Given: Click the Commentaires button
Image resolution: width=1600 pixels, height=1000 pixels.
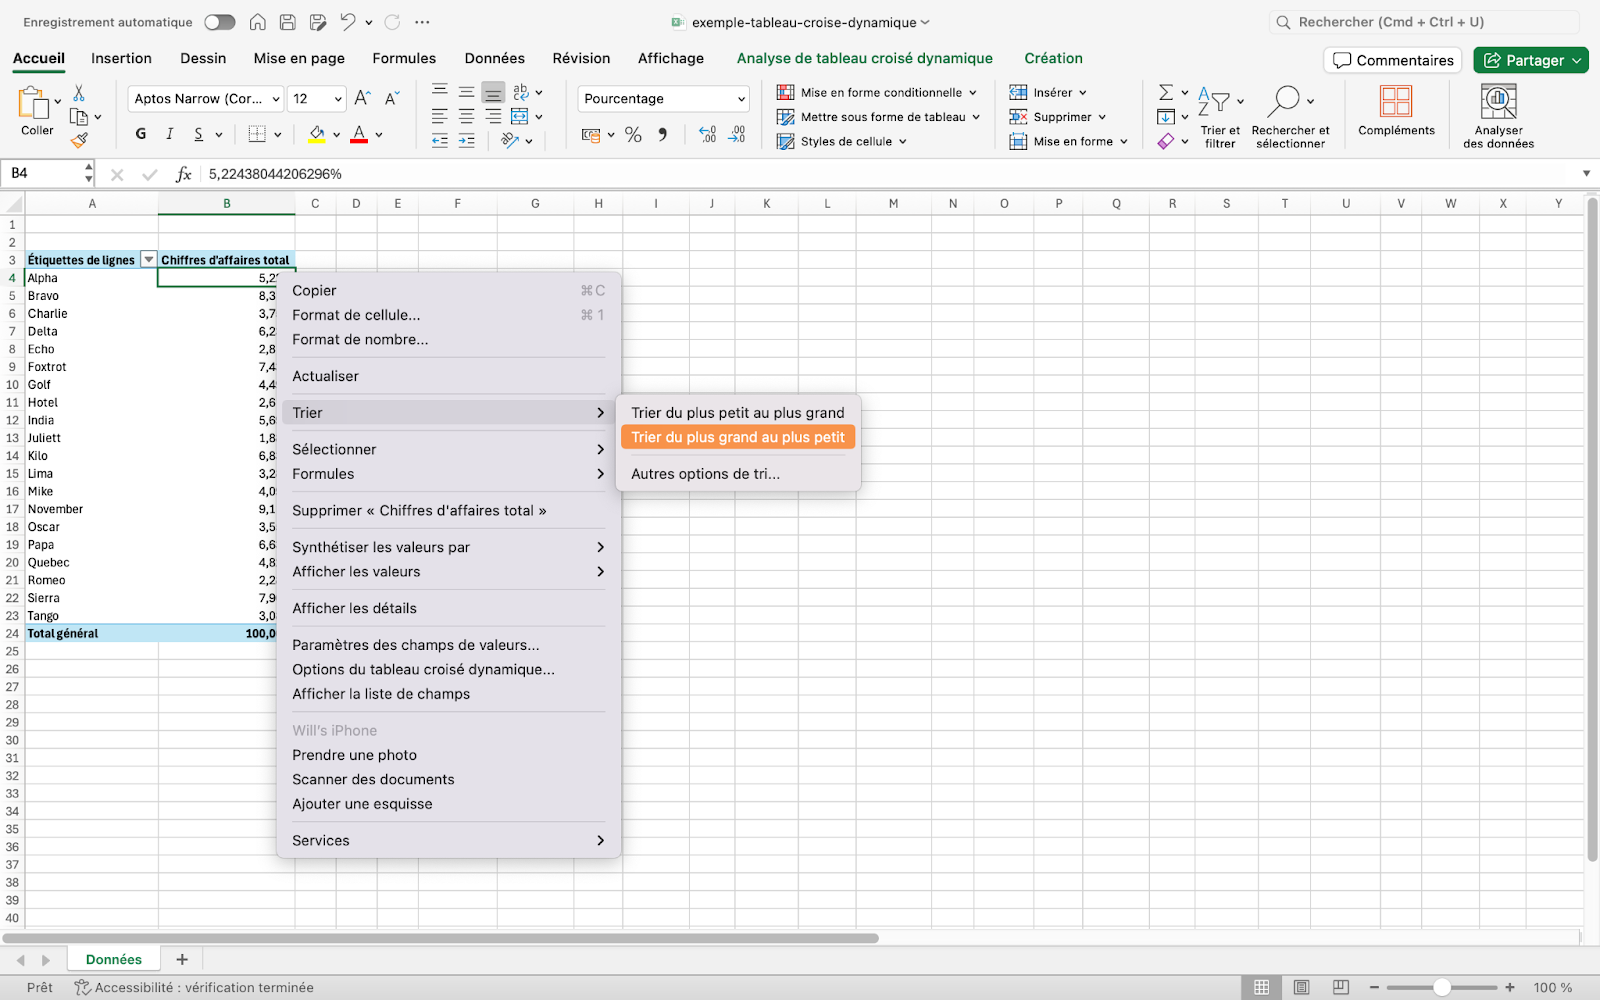Looking at the screenshot, I should coord(1393,60).
